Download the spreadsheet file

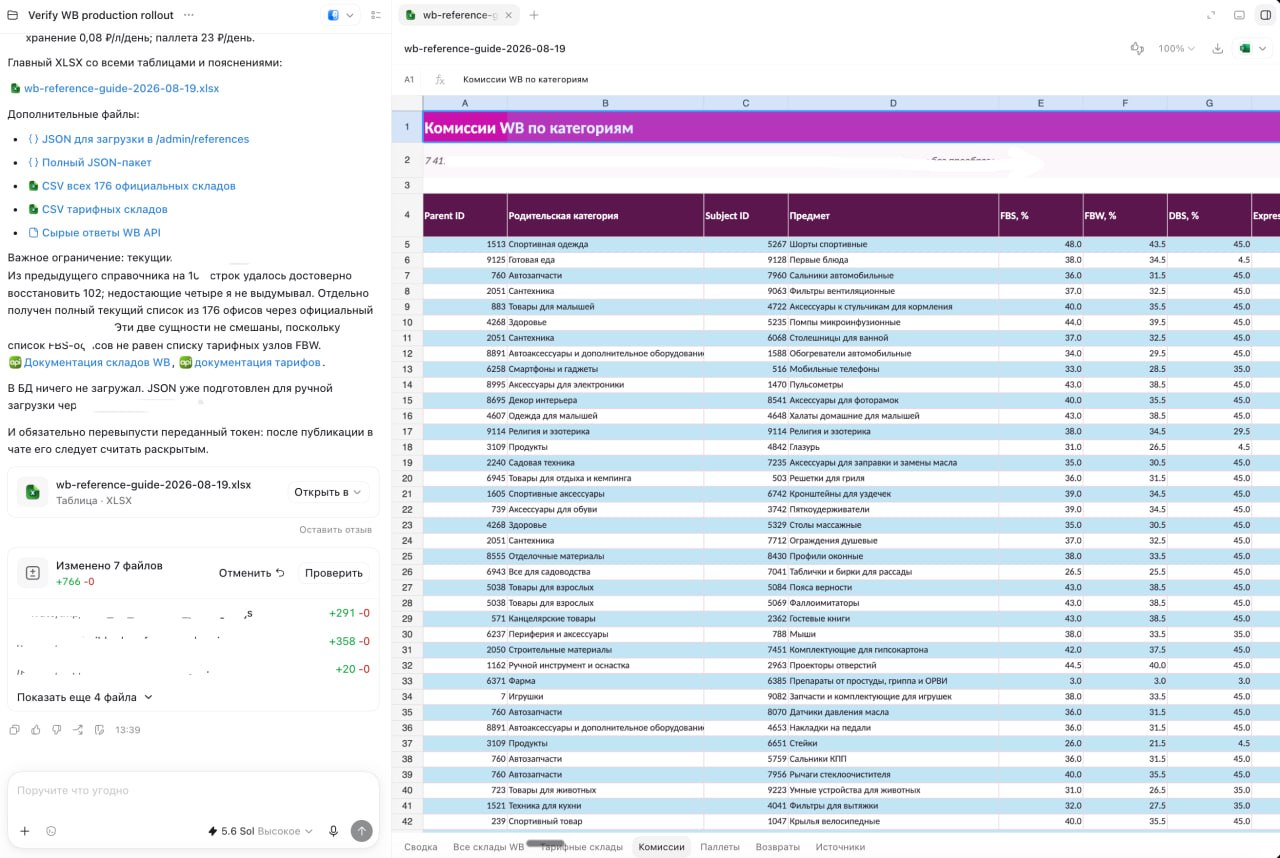1217,48
